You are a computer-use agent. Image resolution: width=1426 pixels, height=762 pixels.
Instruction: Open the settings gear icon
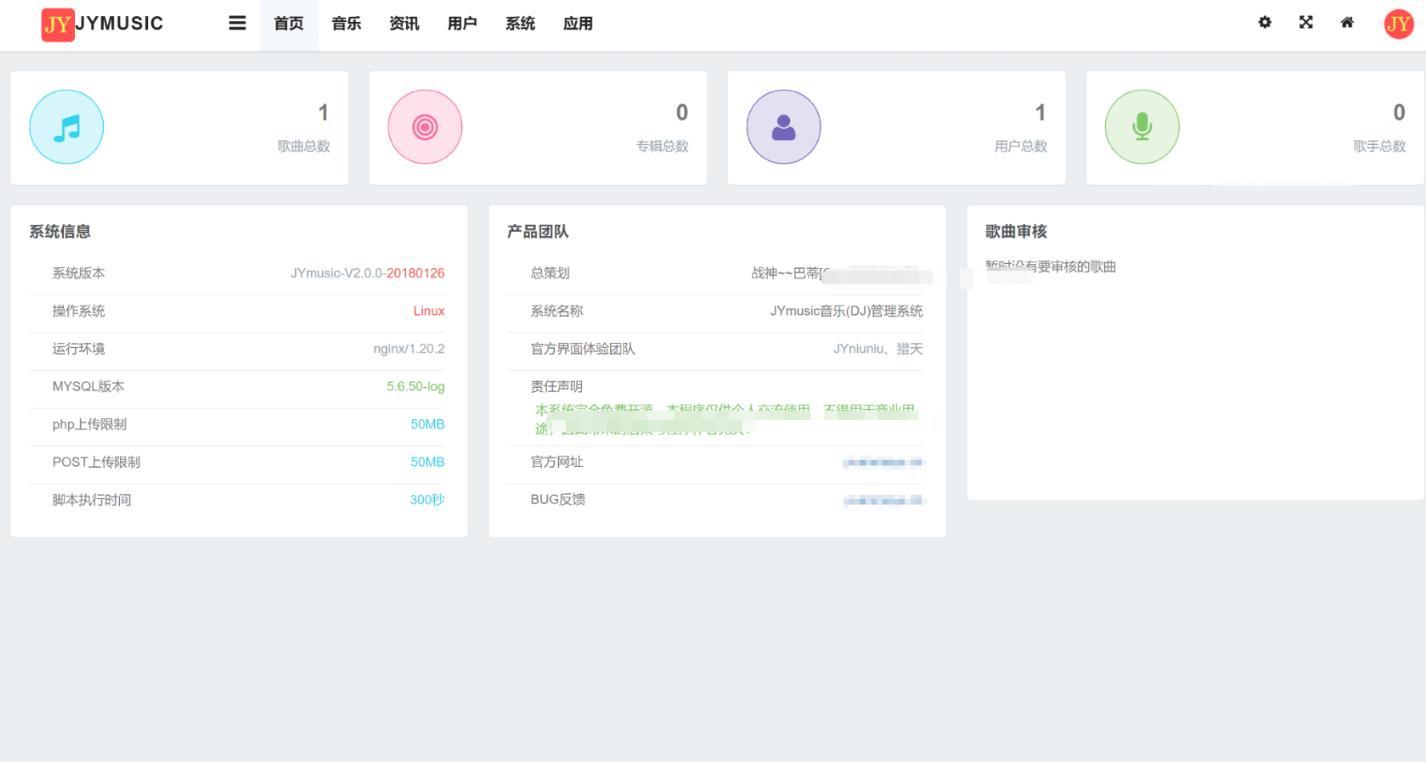pyautogui.click(x=1265, y=23)
